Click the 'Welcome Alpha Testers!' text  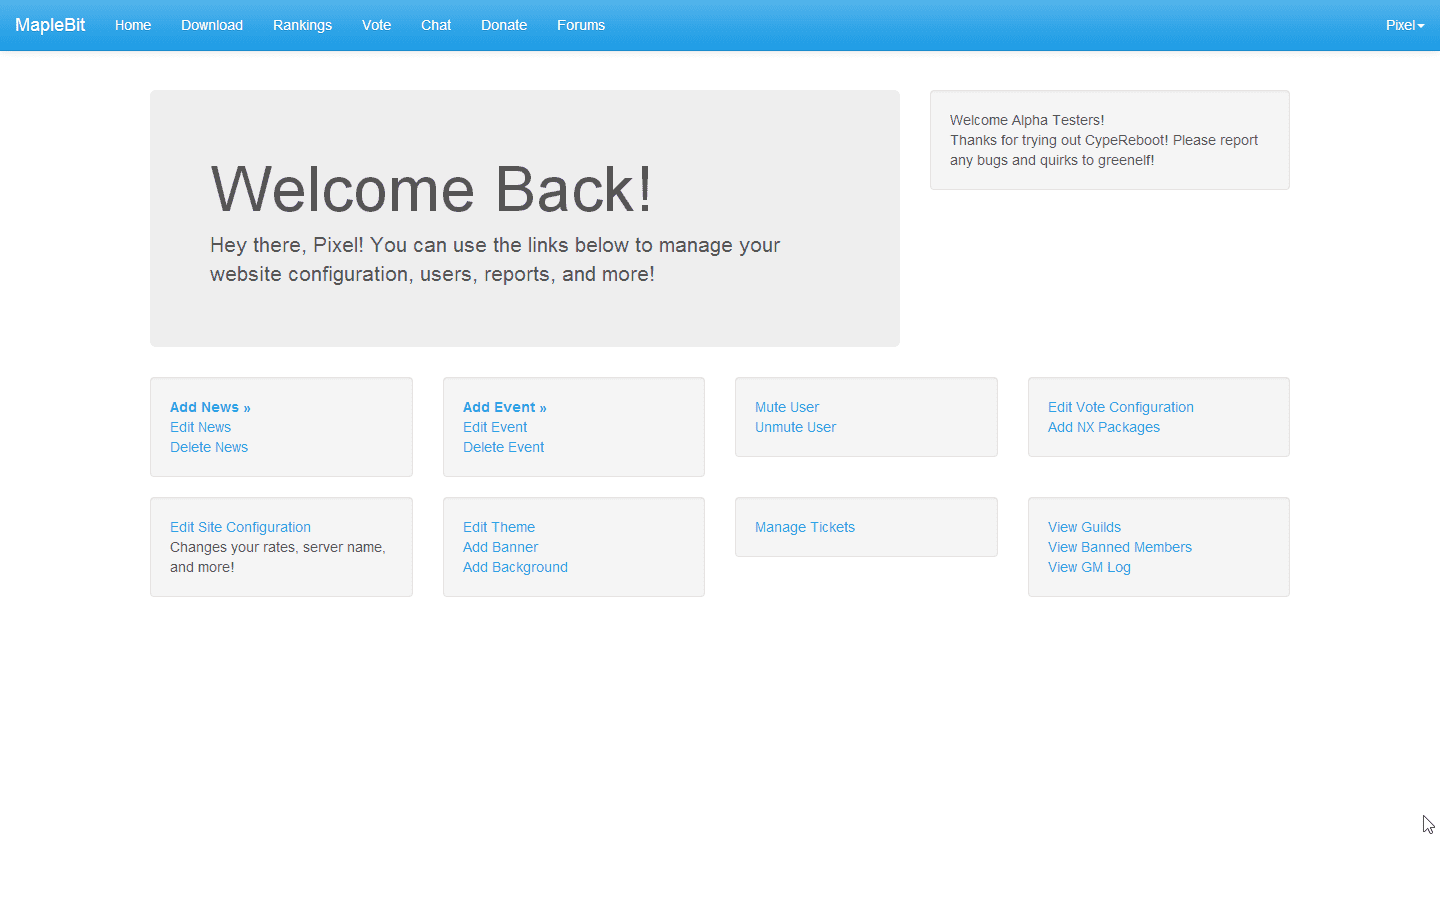click(1027, 120)
